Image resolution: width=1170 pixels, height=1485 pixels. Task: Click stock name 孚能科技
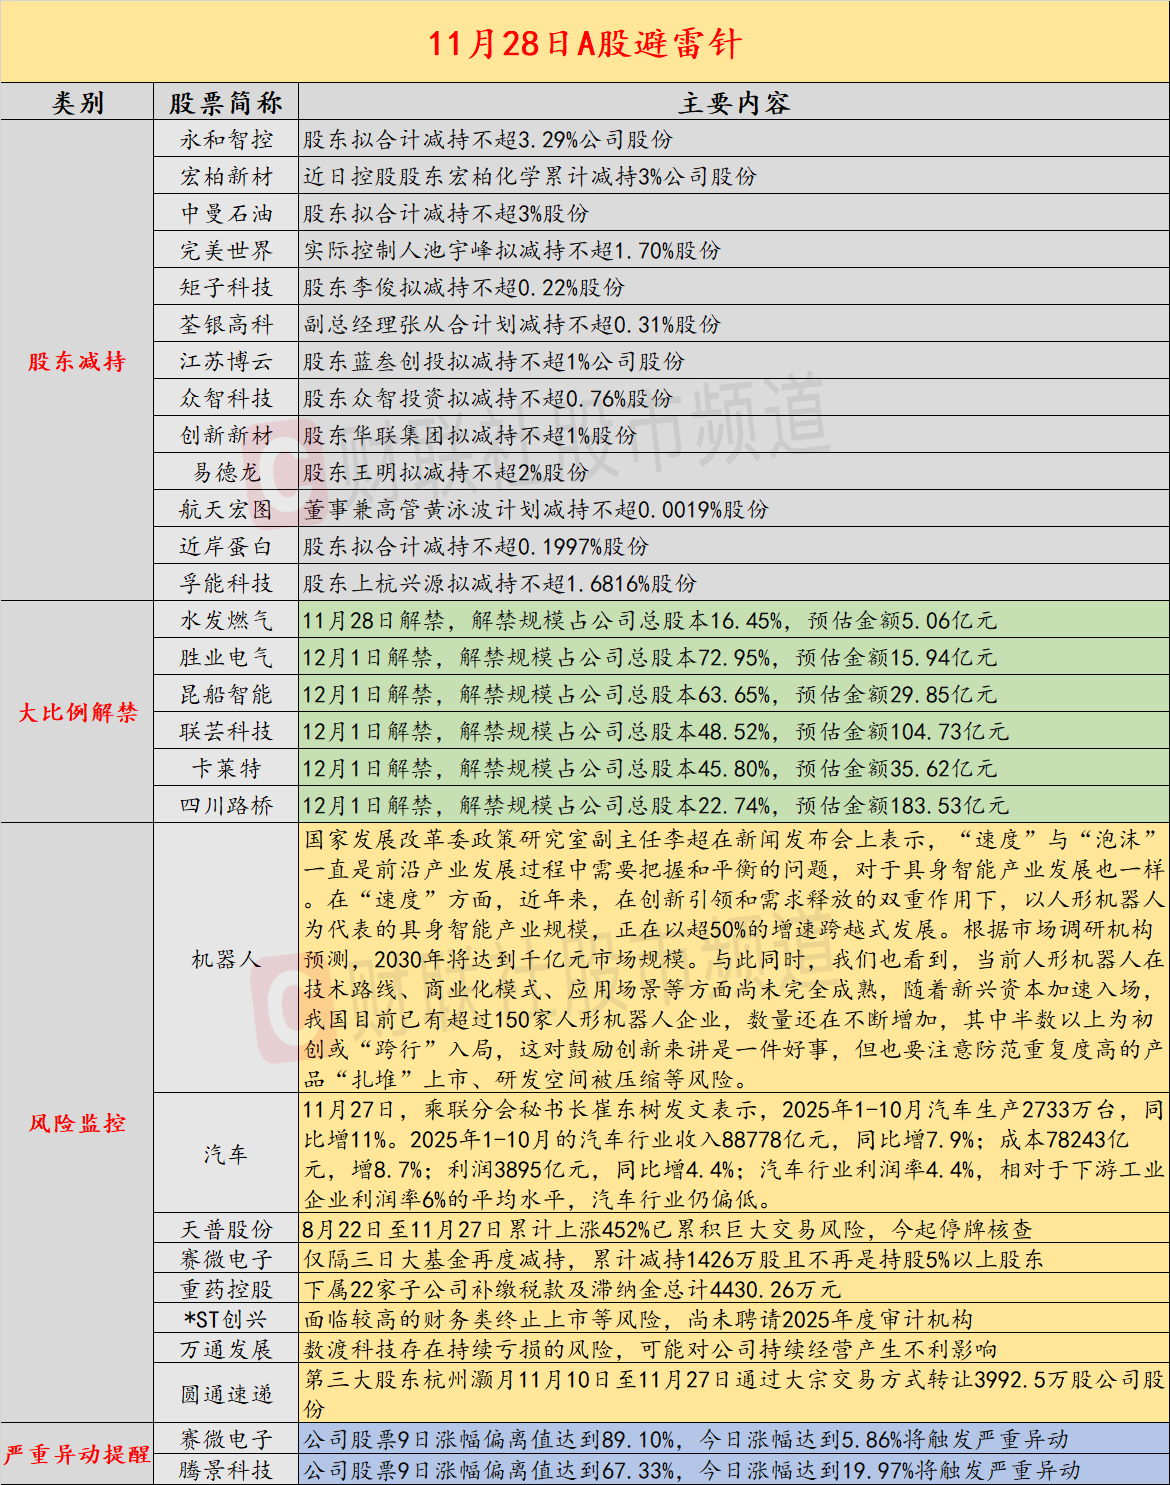pyautogui.click(x=226, y=584)
